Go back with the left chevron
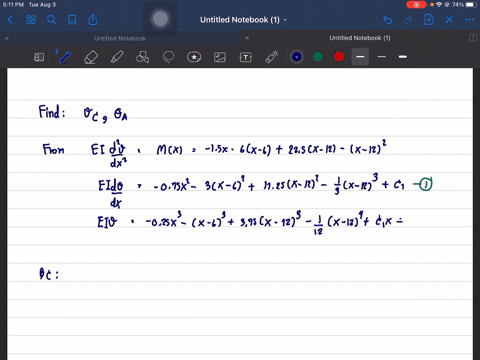The width and height of the screenshot is (480, 360). (10, 20)
